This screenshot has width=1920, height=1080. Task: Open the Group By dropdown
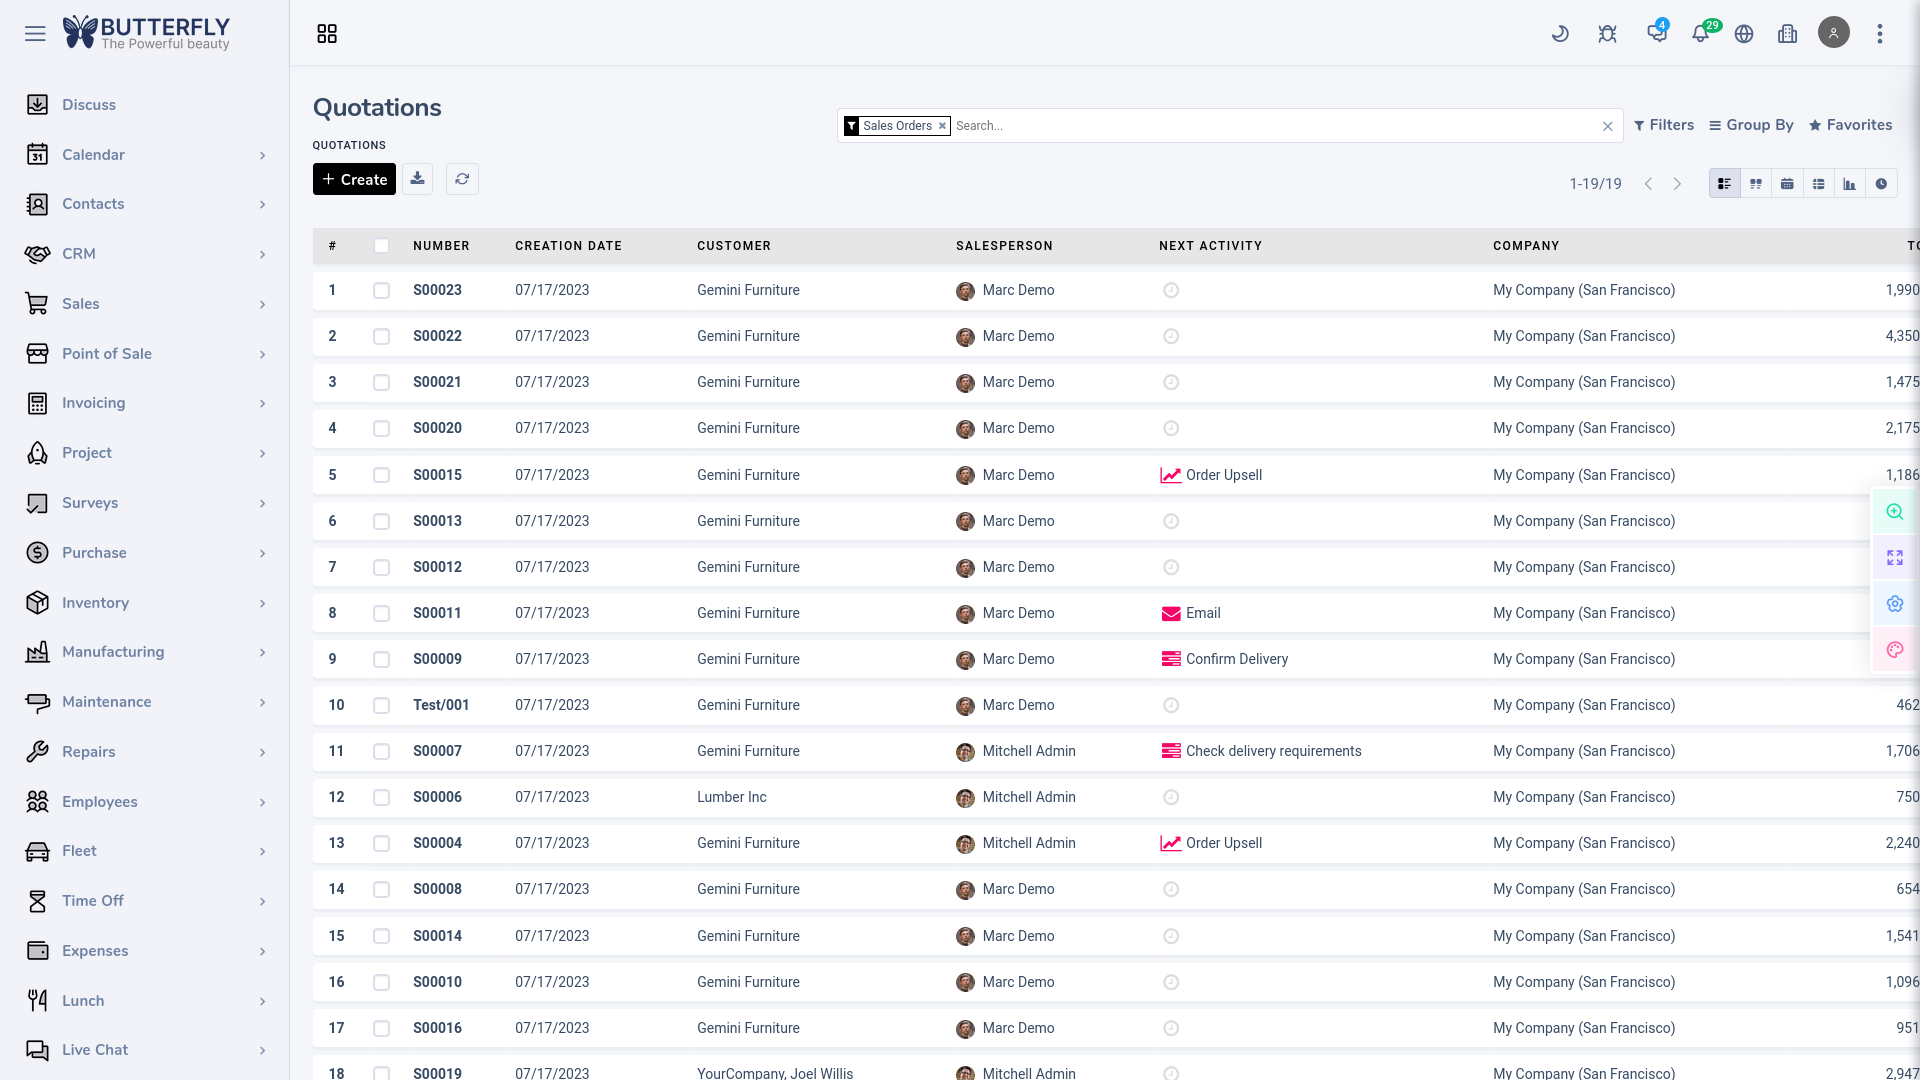click(1751, 125)
